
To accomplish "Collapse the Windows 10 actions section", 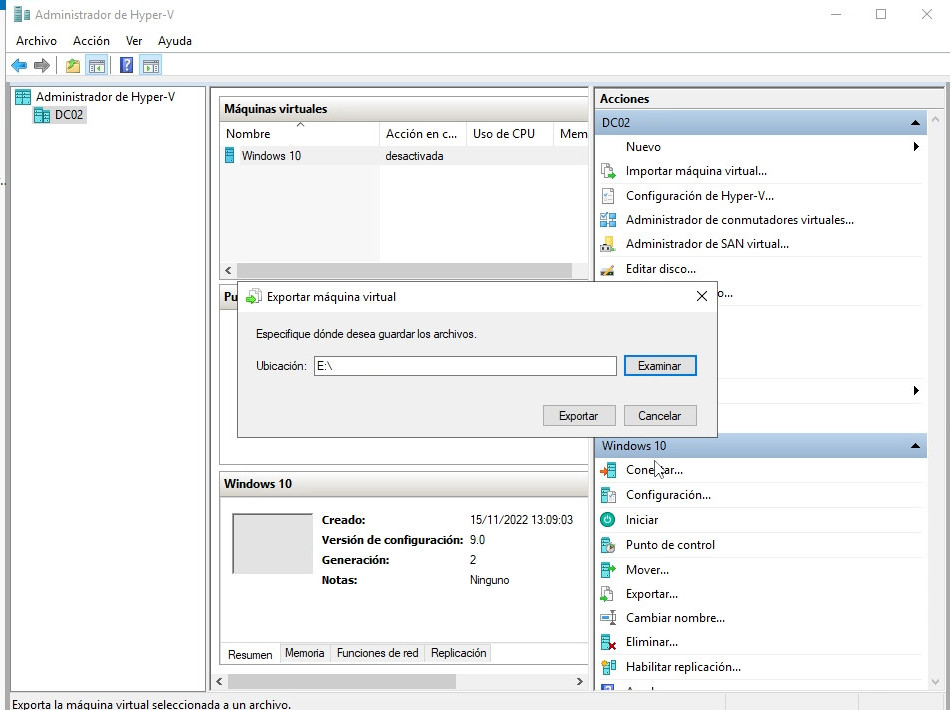I will pyautogui.click(x=915, y=446).
